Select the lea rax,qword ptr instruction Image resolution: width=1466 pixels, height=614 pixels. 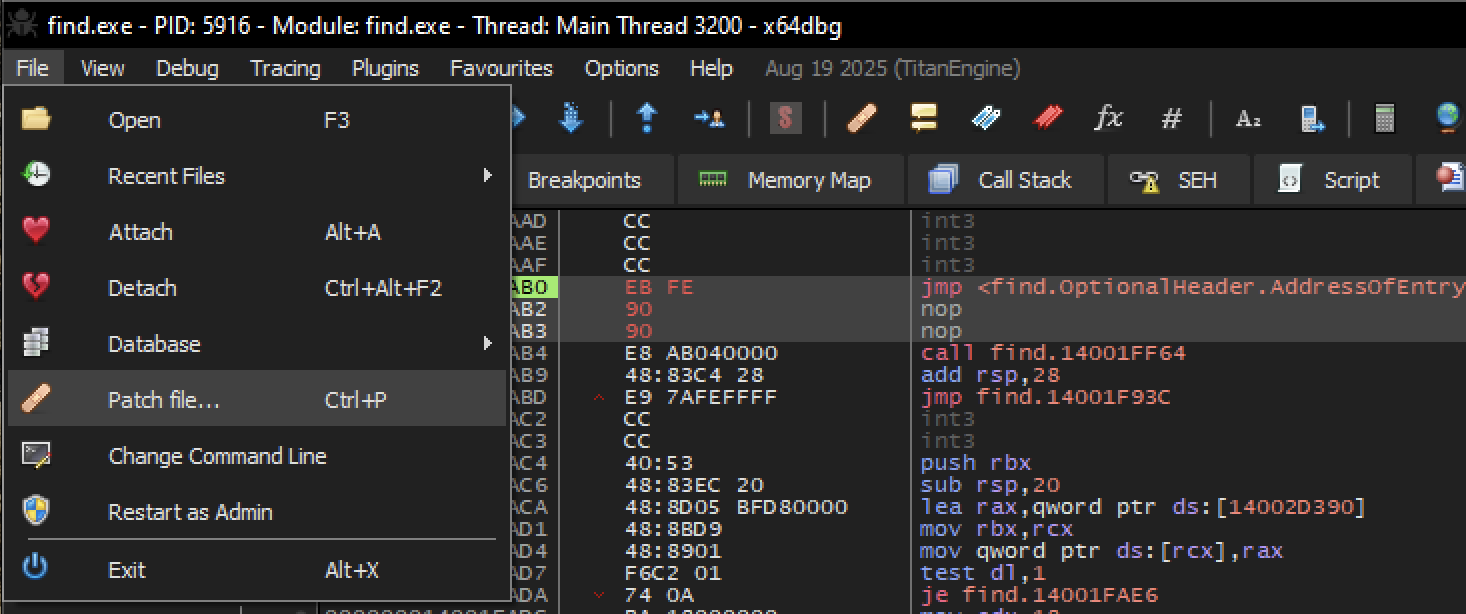click(1143, 507)
